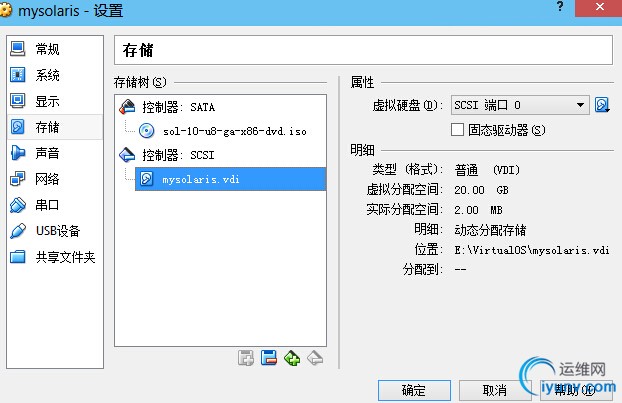Open the 声音 (Audio) settings page
622x403 pixels.
(x=55, y=153)
